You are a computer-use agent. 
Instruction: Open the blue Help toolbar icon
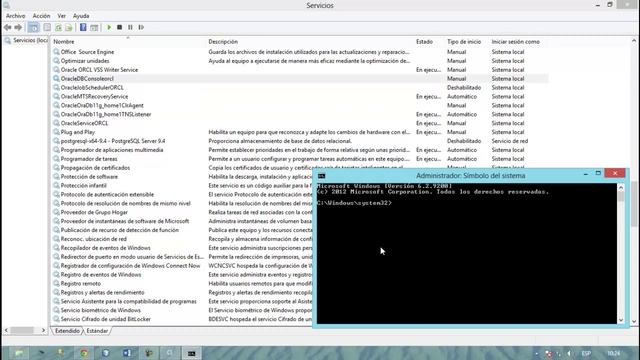pos(83,27)
